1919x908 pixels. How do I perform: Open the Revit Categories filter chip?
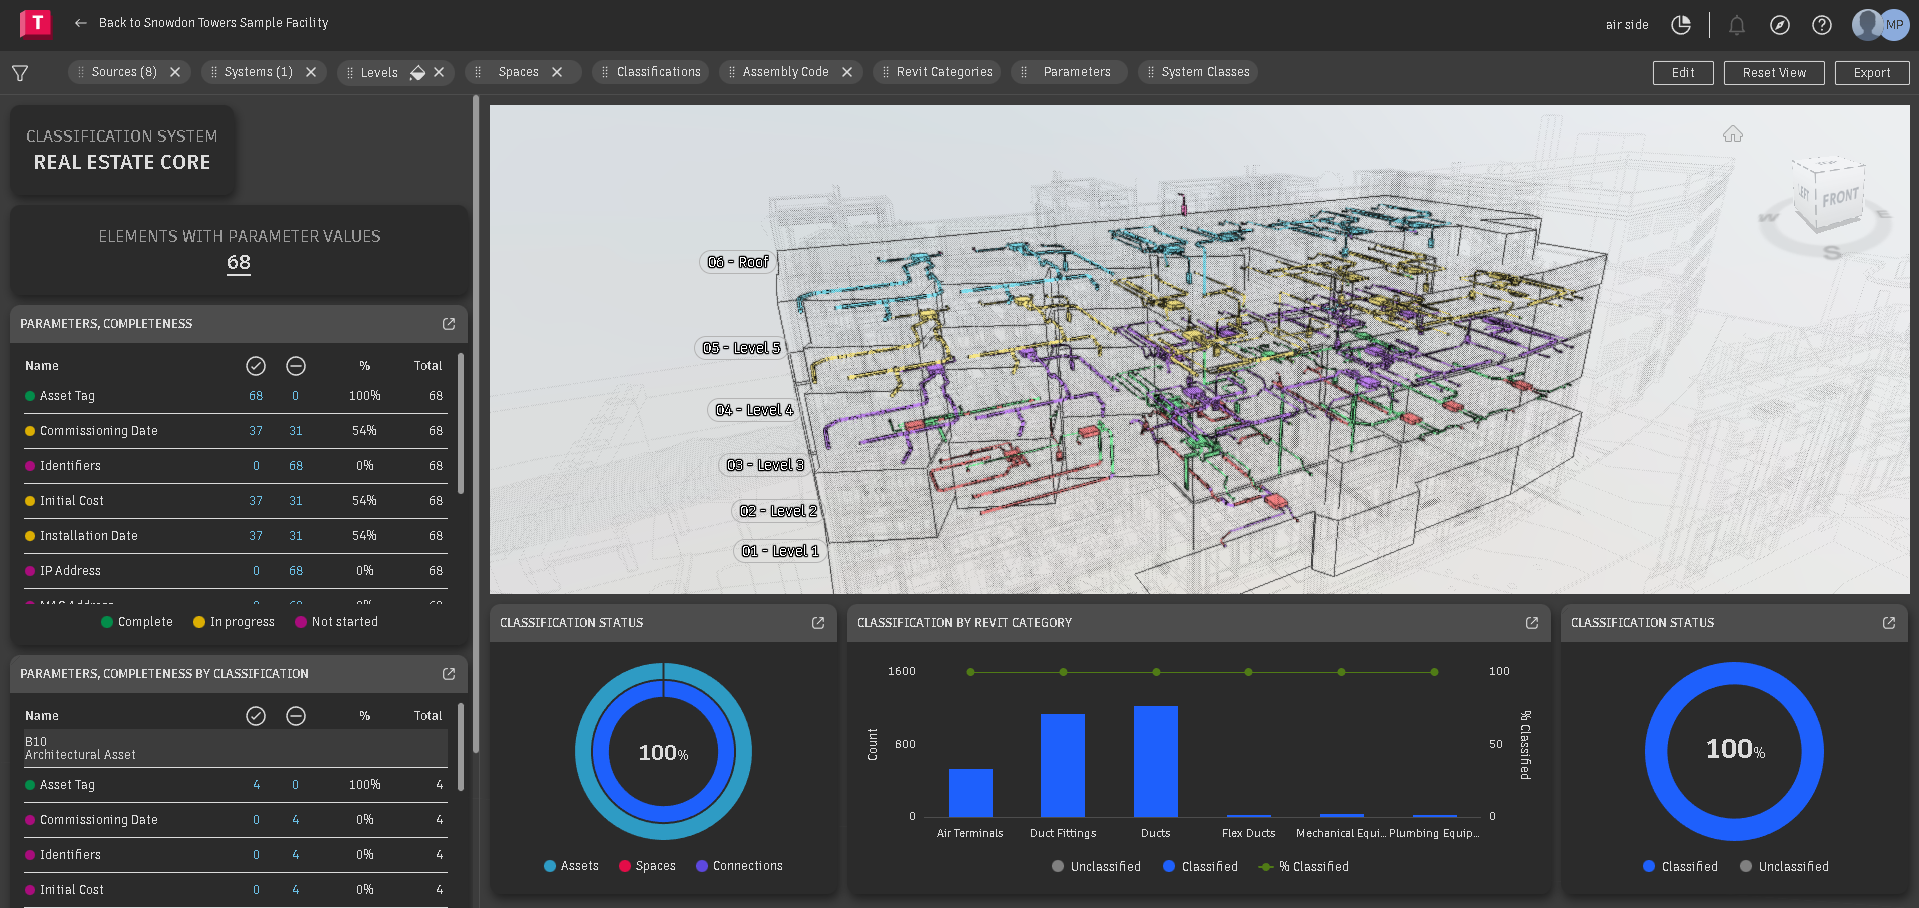pyautogui.click(x=946, y=71)
